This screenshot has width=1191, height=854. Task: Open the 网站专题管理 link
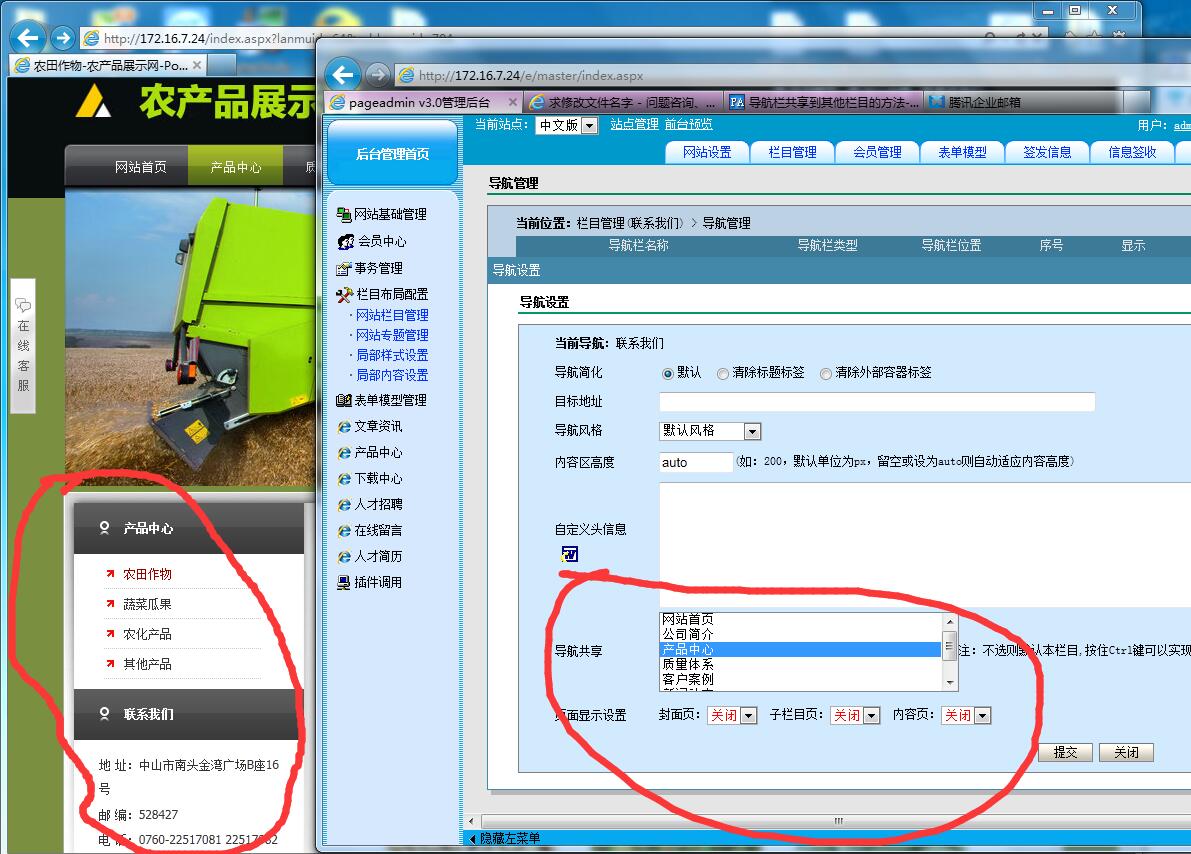[x=392, y=335]
